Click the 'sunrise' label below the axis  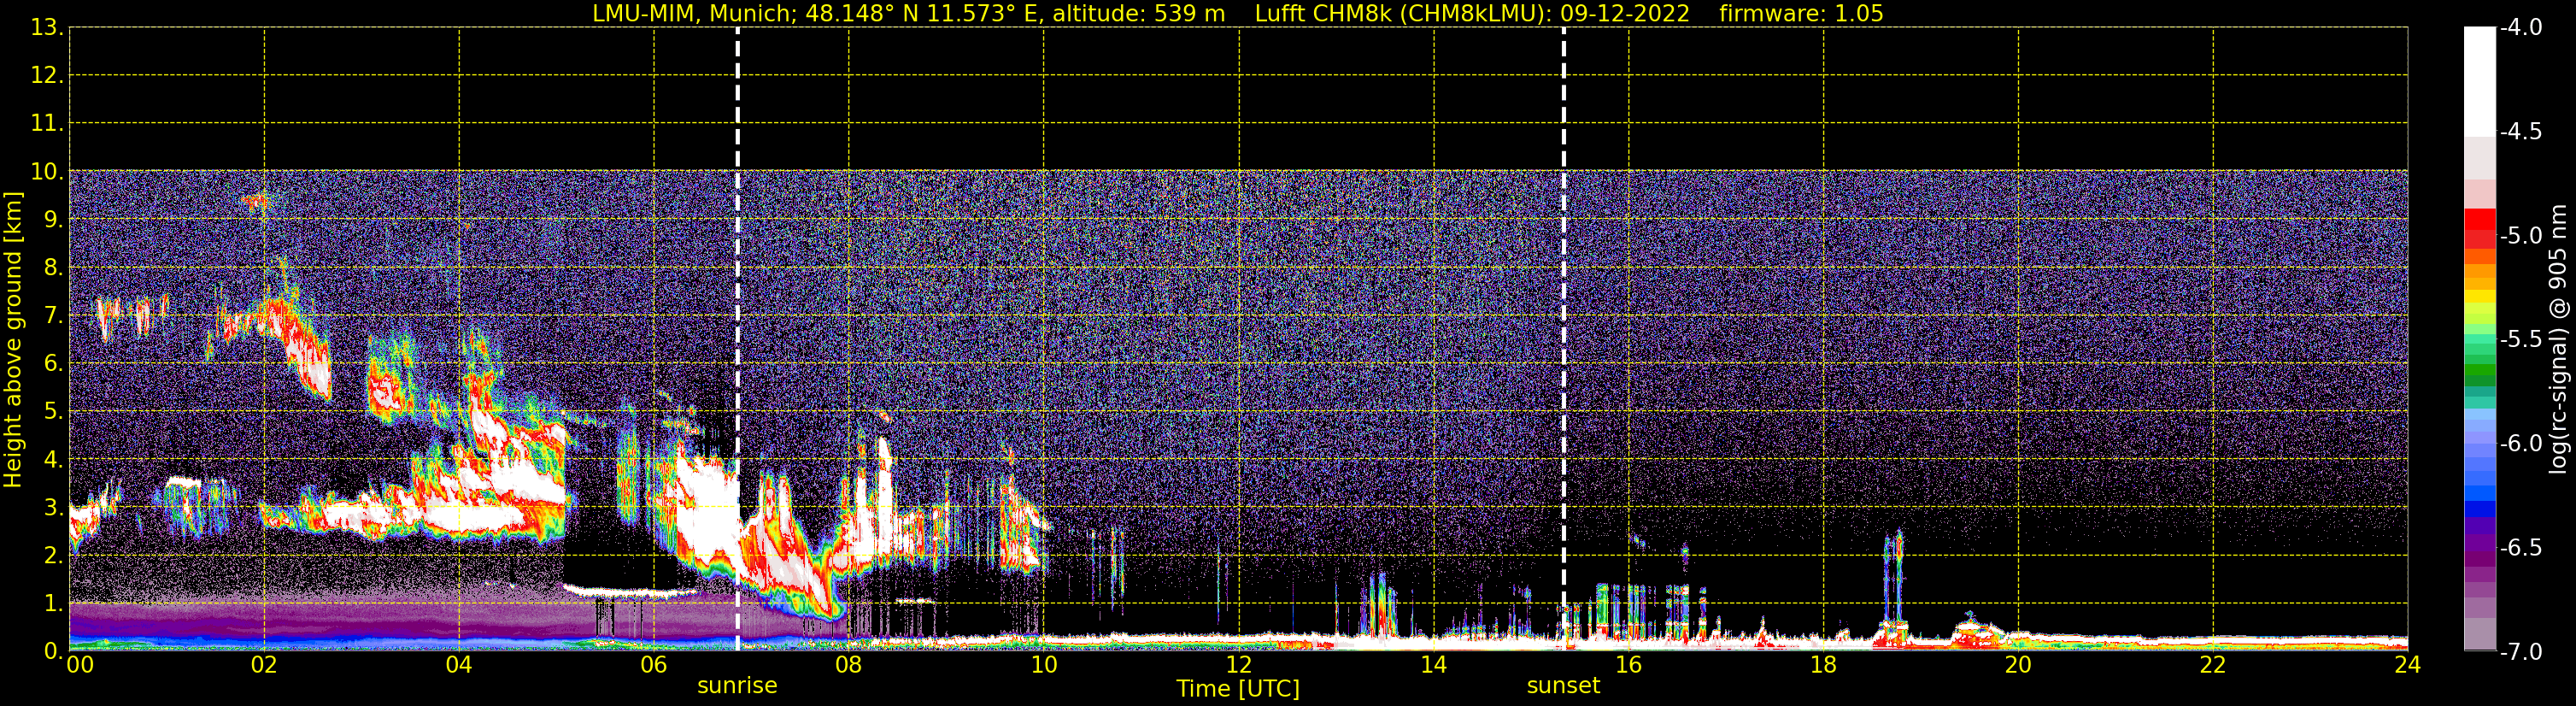[737, 686]
